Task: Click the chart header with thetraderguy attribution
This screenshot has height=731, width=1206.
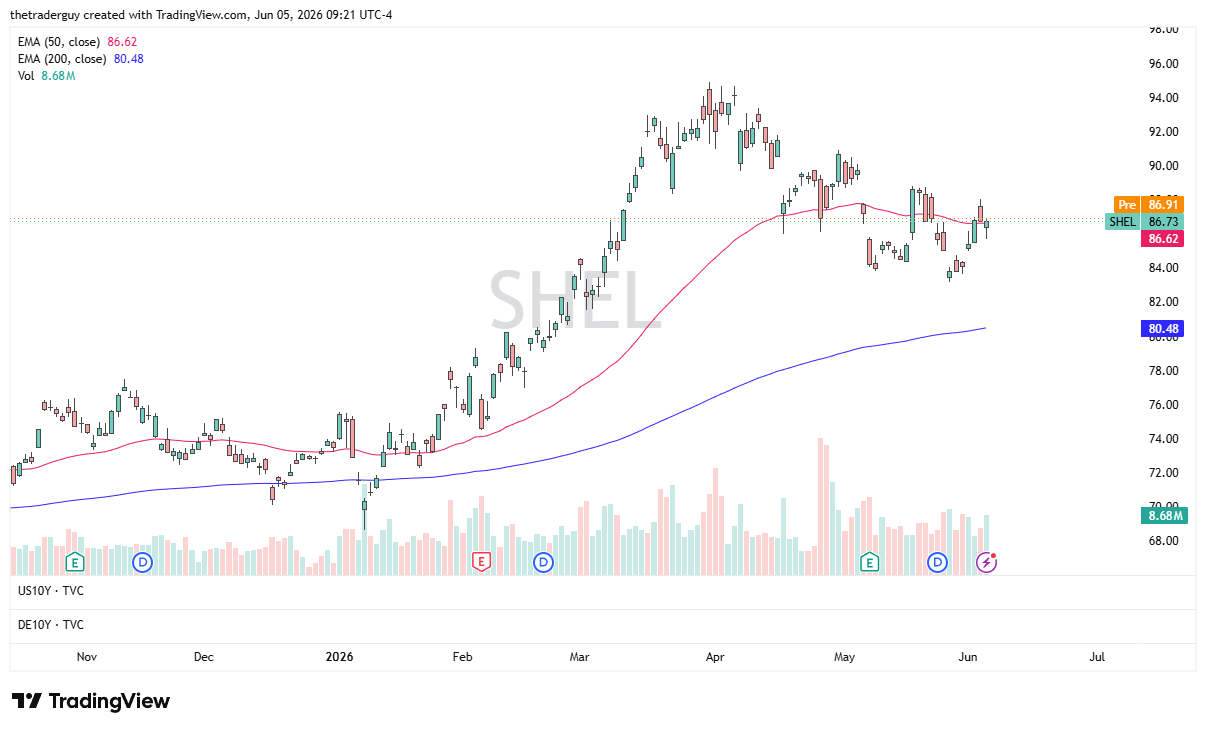Action: coord(201,15)
